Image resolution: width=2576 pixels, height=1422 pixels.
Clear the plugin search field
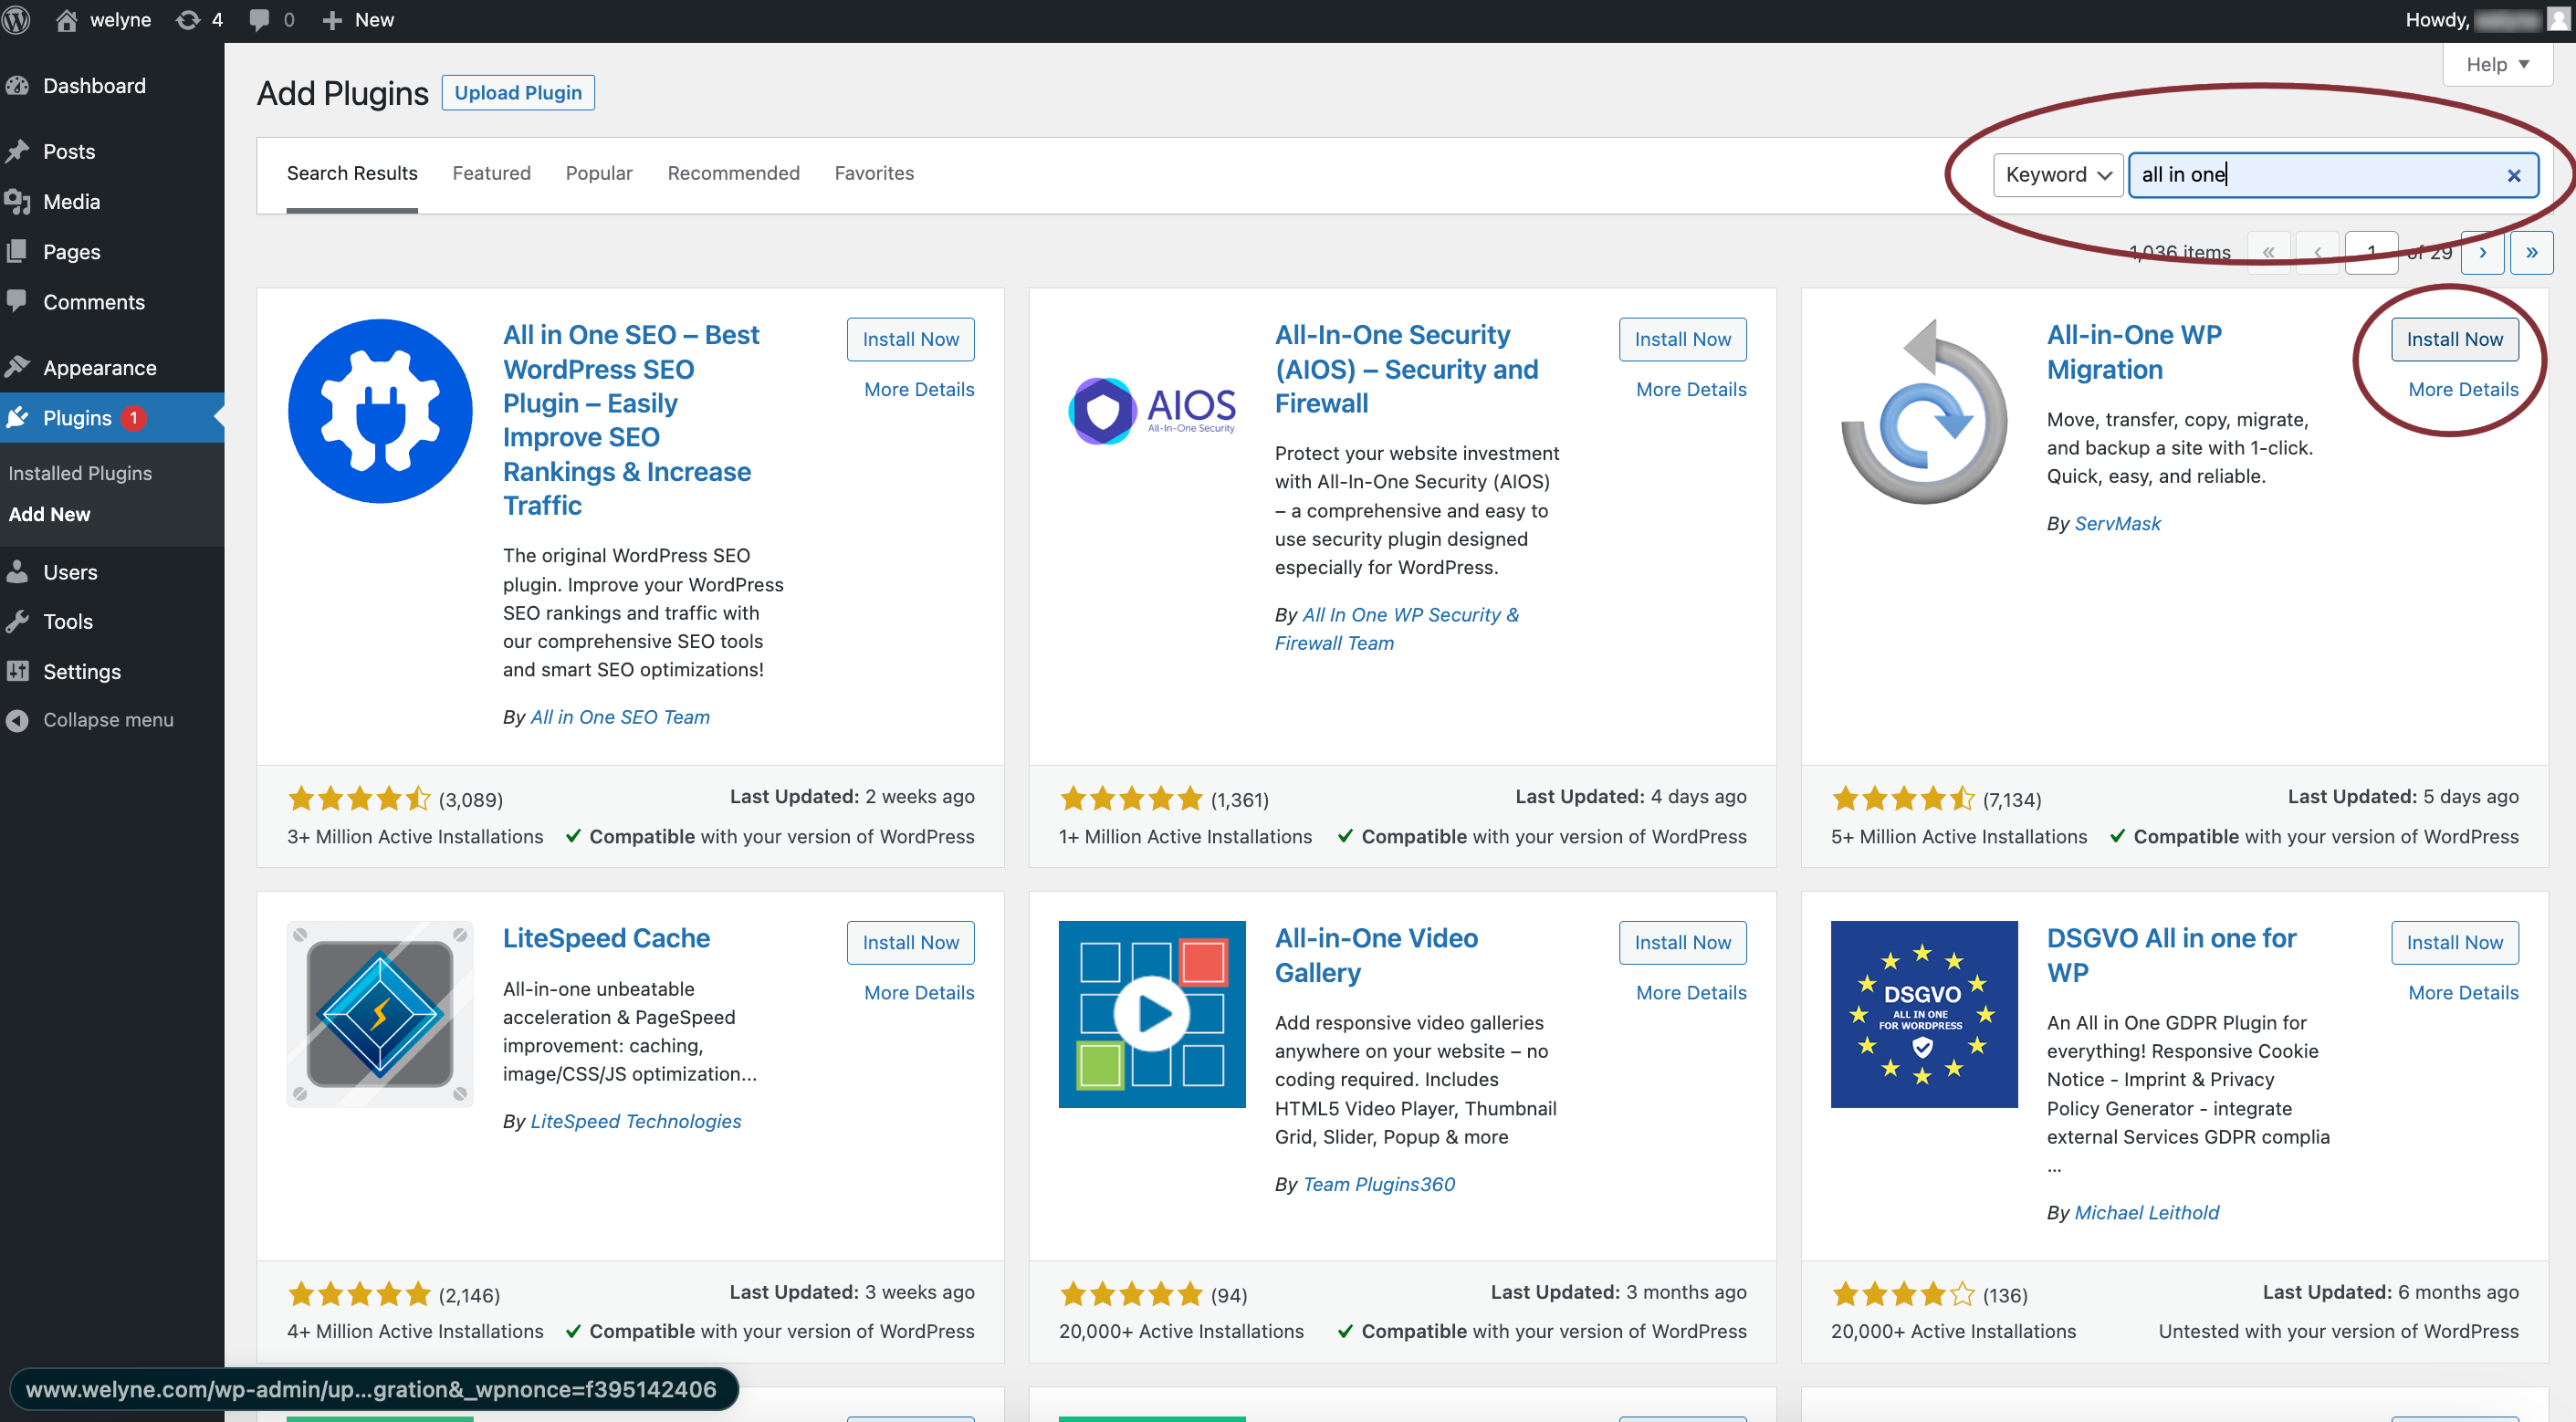(2513, 175)
